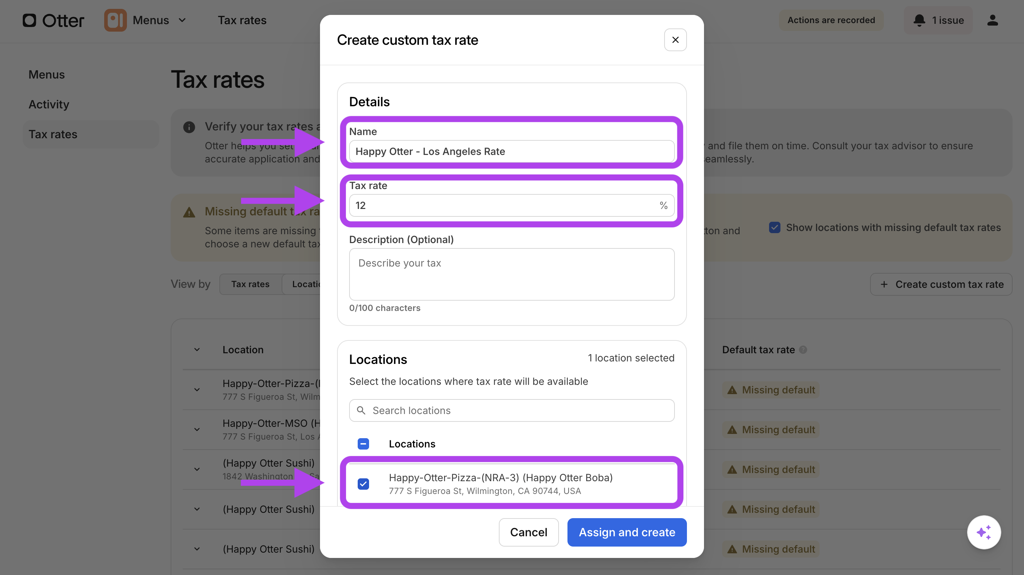This screenshot has width=1024, height=575.
Task: Expand the table header chevron beside Location
Action: [x=197, y=350]
